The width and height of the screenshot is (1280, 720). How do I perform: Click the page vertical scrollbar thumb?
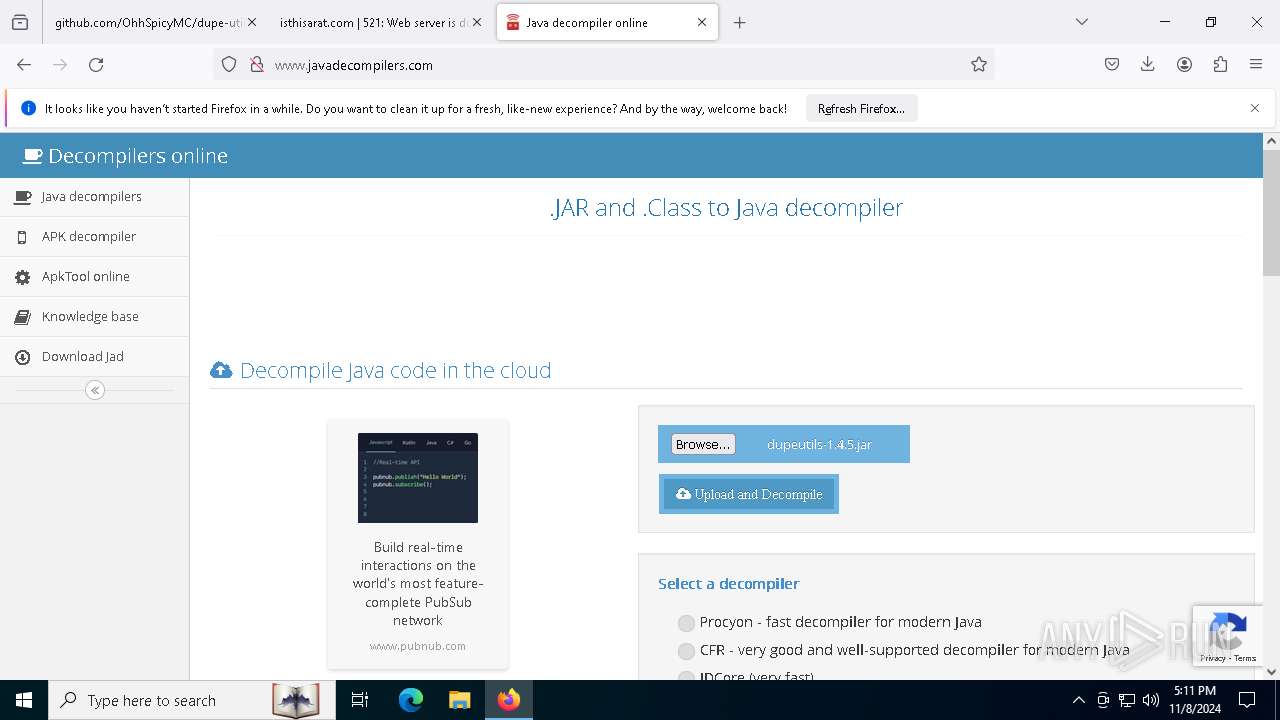1271,212
